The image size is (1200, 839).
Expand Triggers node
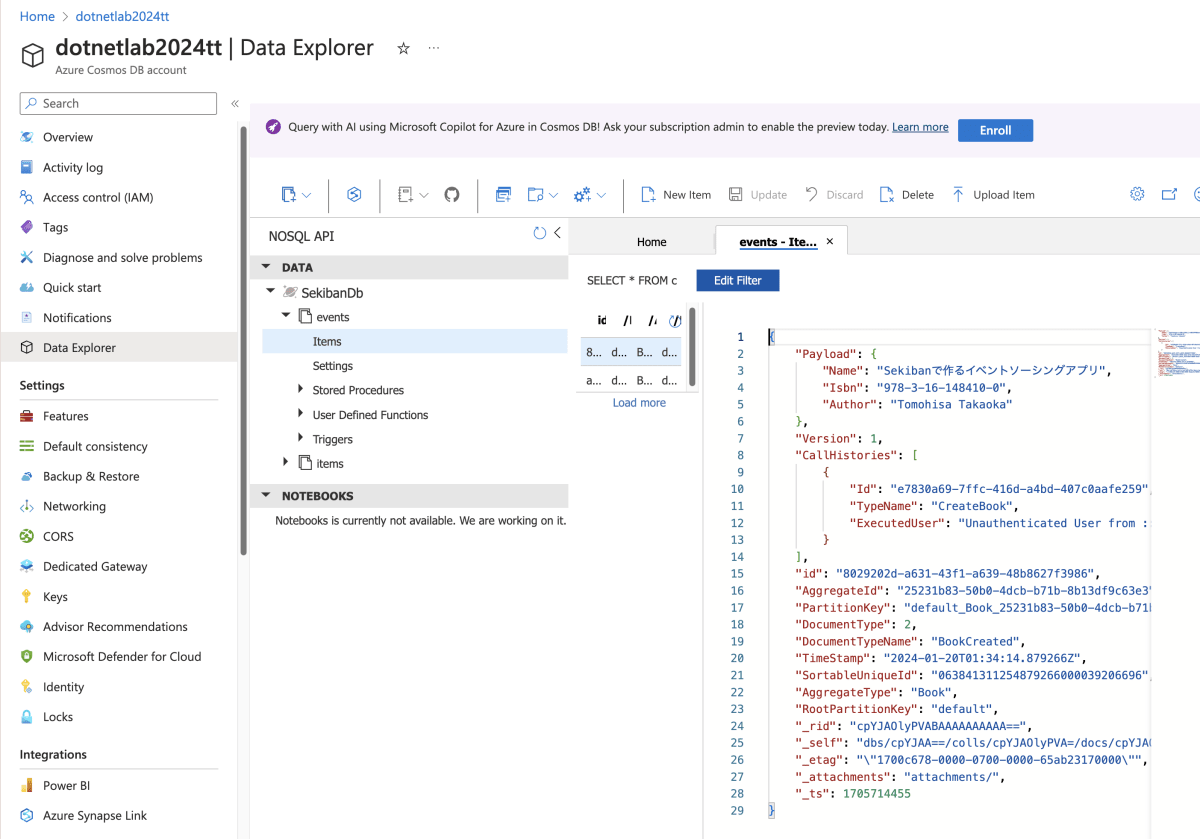click(x=300, y=438)
